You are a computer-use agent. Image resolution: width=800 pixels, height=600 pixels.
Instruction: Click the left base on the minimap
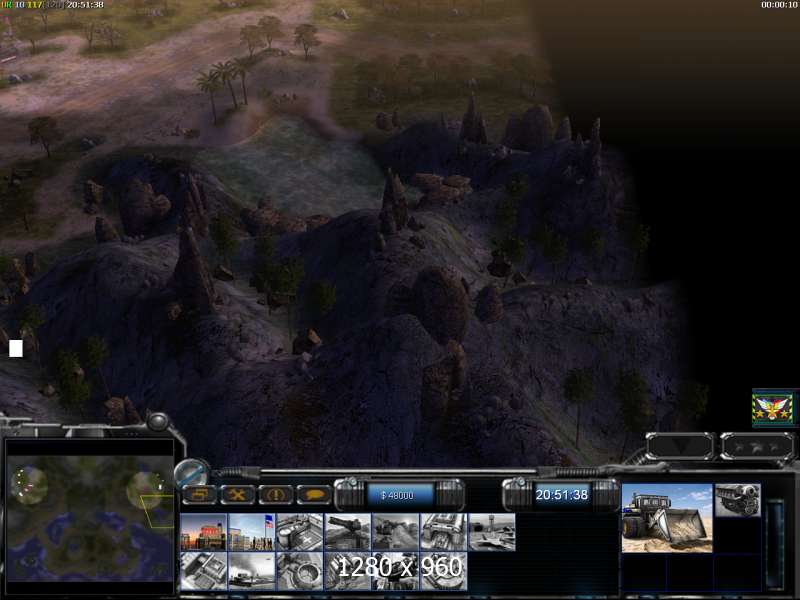point(29,485)
